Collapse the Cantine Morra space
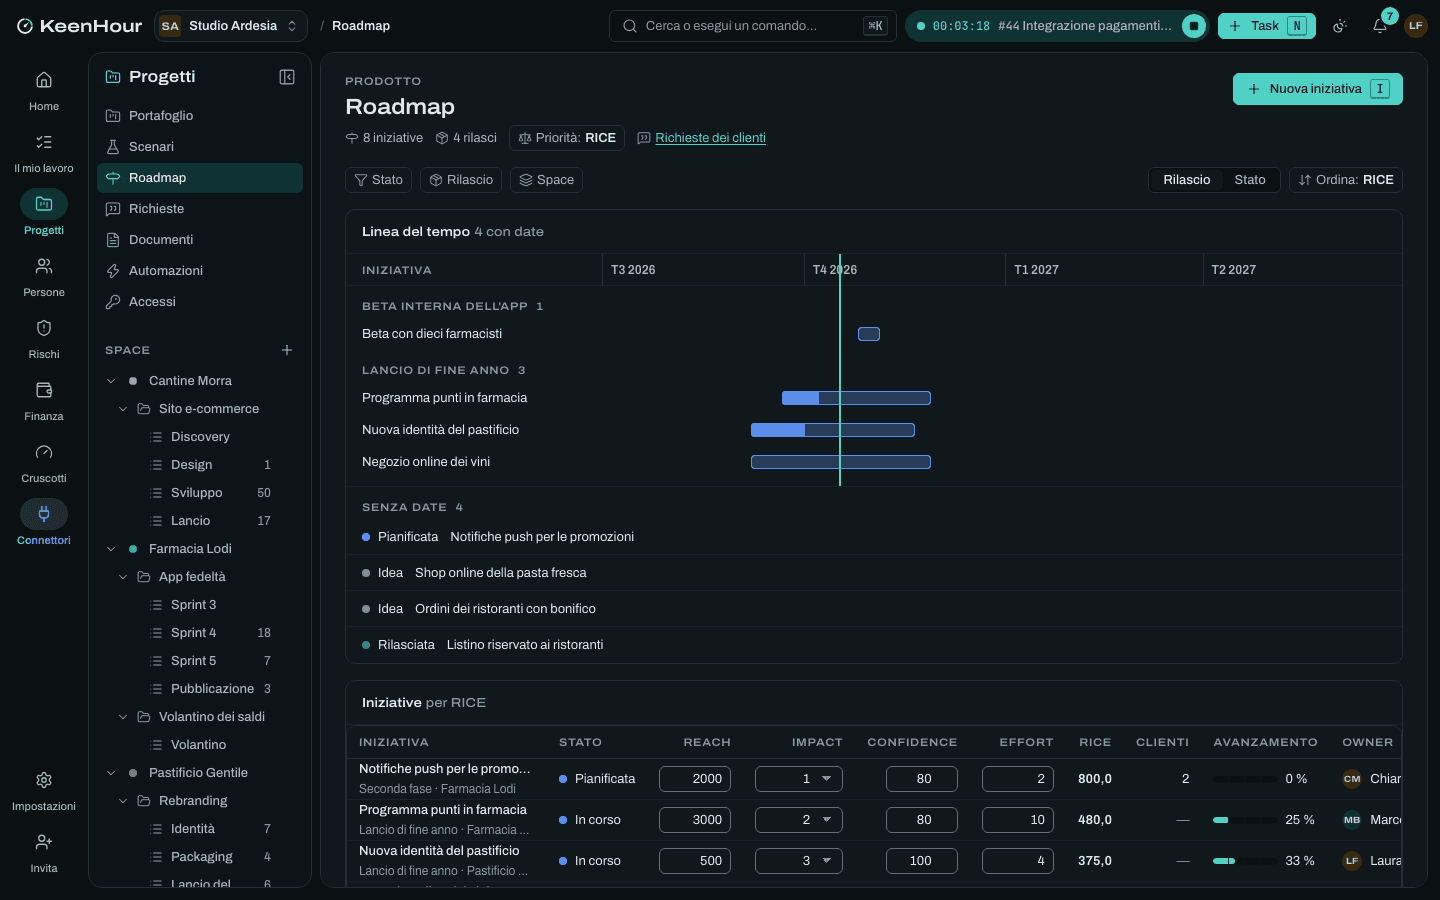Image resolution: width=1440 pixels, height=900 pixels. click(x=111, y=381)
